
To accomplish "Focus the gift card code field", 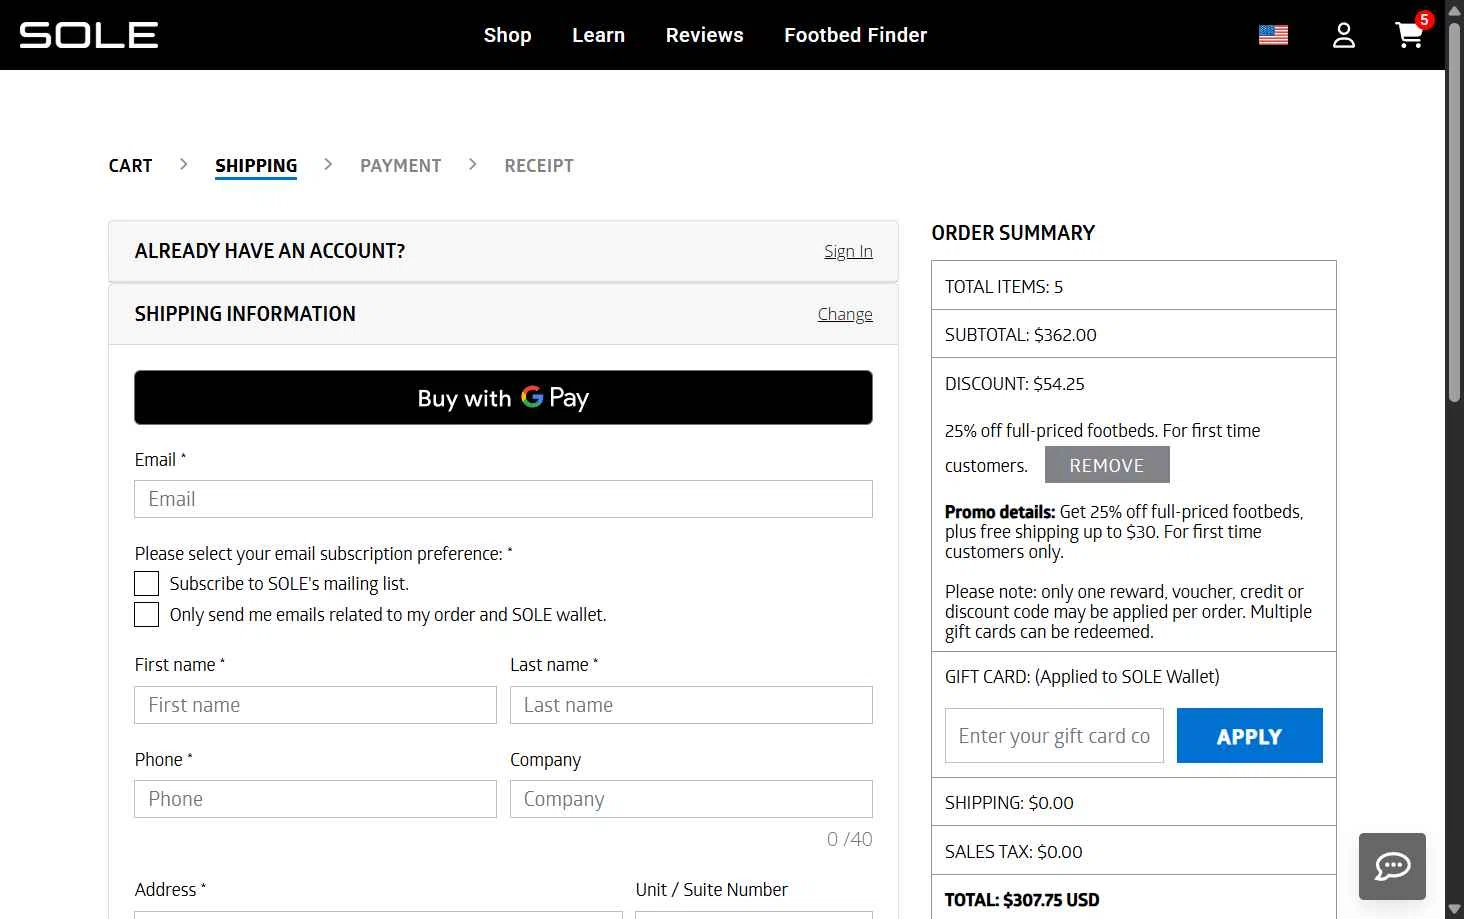I will pos(1054,736).
